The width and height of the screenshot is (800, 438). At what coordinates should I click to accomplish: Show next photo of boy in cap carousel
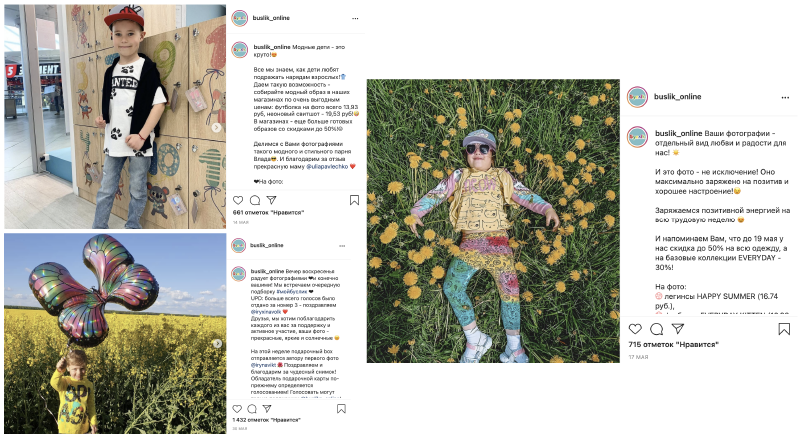tap(217, 128)
